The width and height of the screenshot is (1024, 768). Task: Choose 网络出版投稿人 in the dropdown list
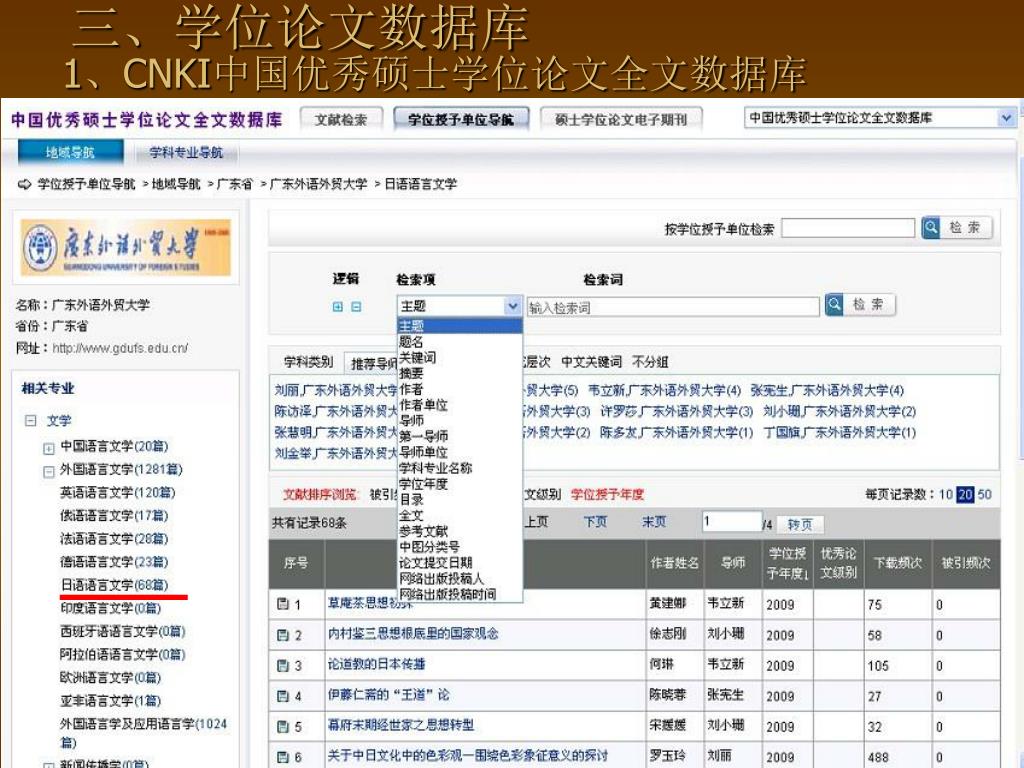pyautogui.click(x=441, y=578)
